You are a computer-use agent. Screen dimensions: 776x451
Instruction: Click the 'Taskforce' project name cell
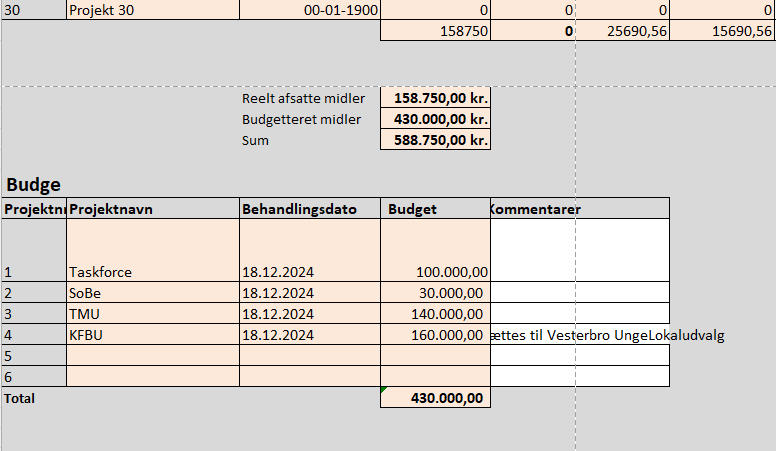pos(153,251)
